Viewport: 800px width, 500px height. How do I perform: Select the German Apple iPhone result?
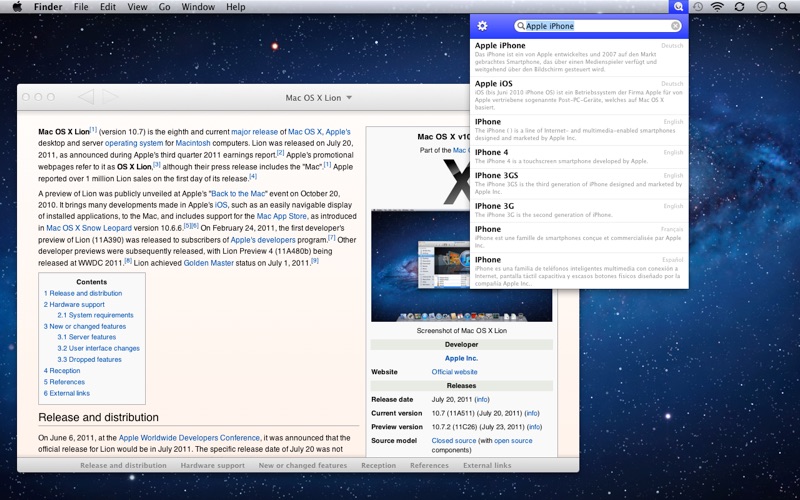click(578, 56)
